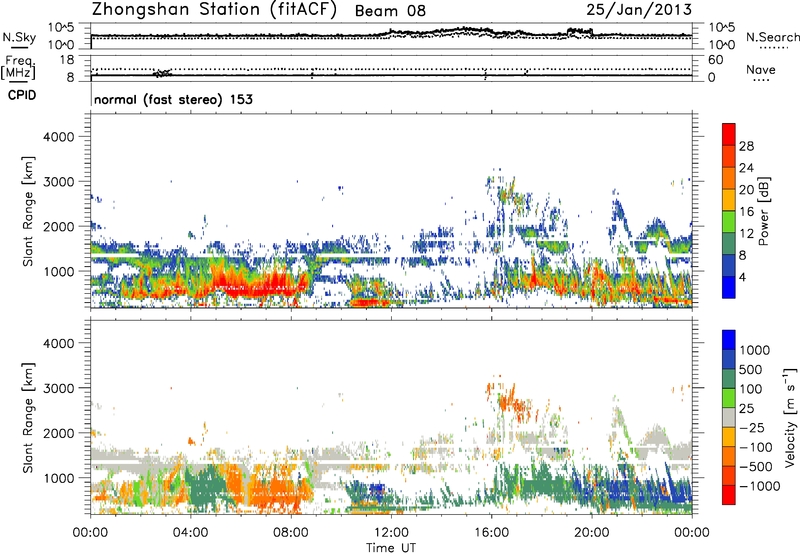
Task: Click the '-25' velocity colorbar label
Action: (752, 428)
